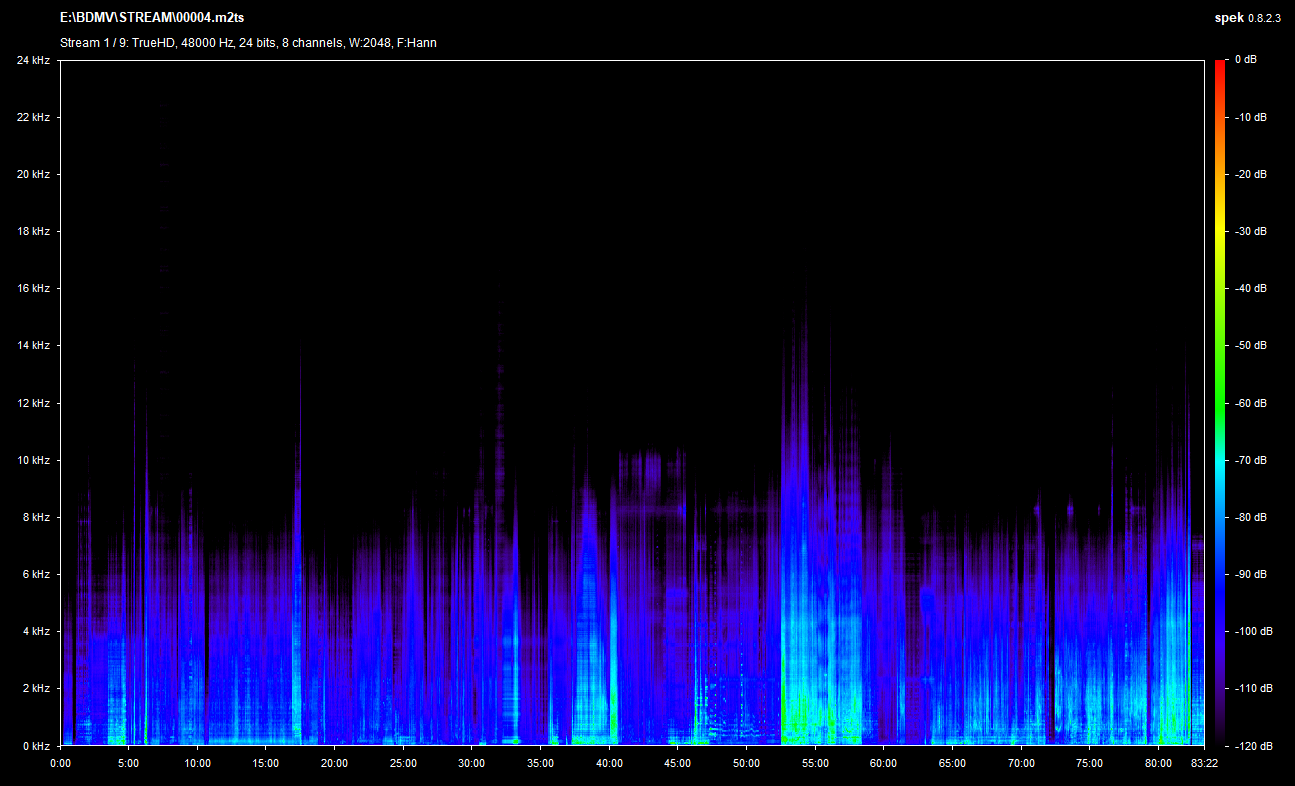
Task: Click the TrueHD stream info line
Action: click(x=248, y=43)
